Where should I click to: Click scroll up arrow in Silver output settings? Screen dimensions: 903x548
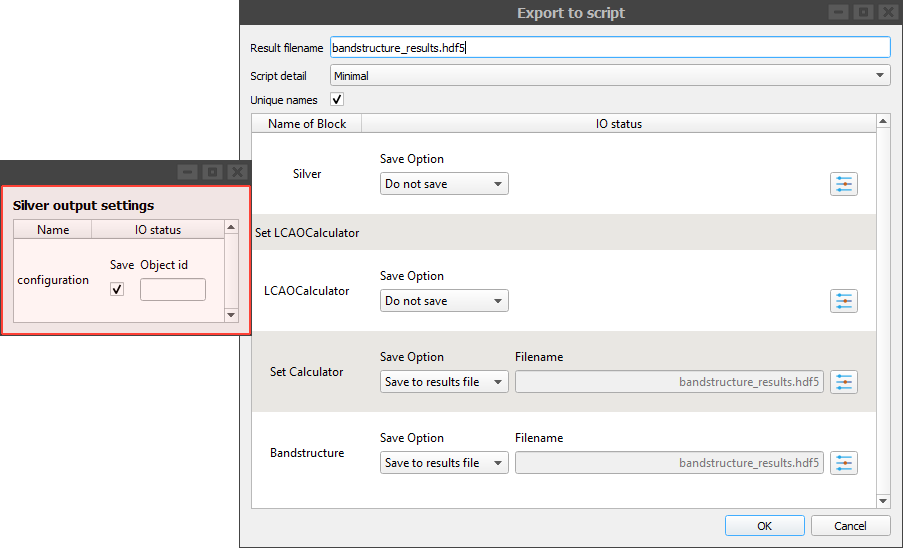click(231, 227)
